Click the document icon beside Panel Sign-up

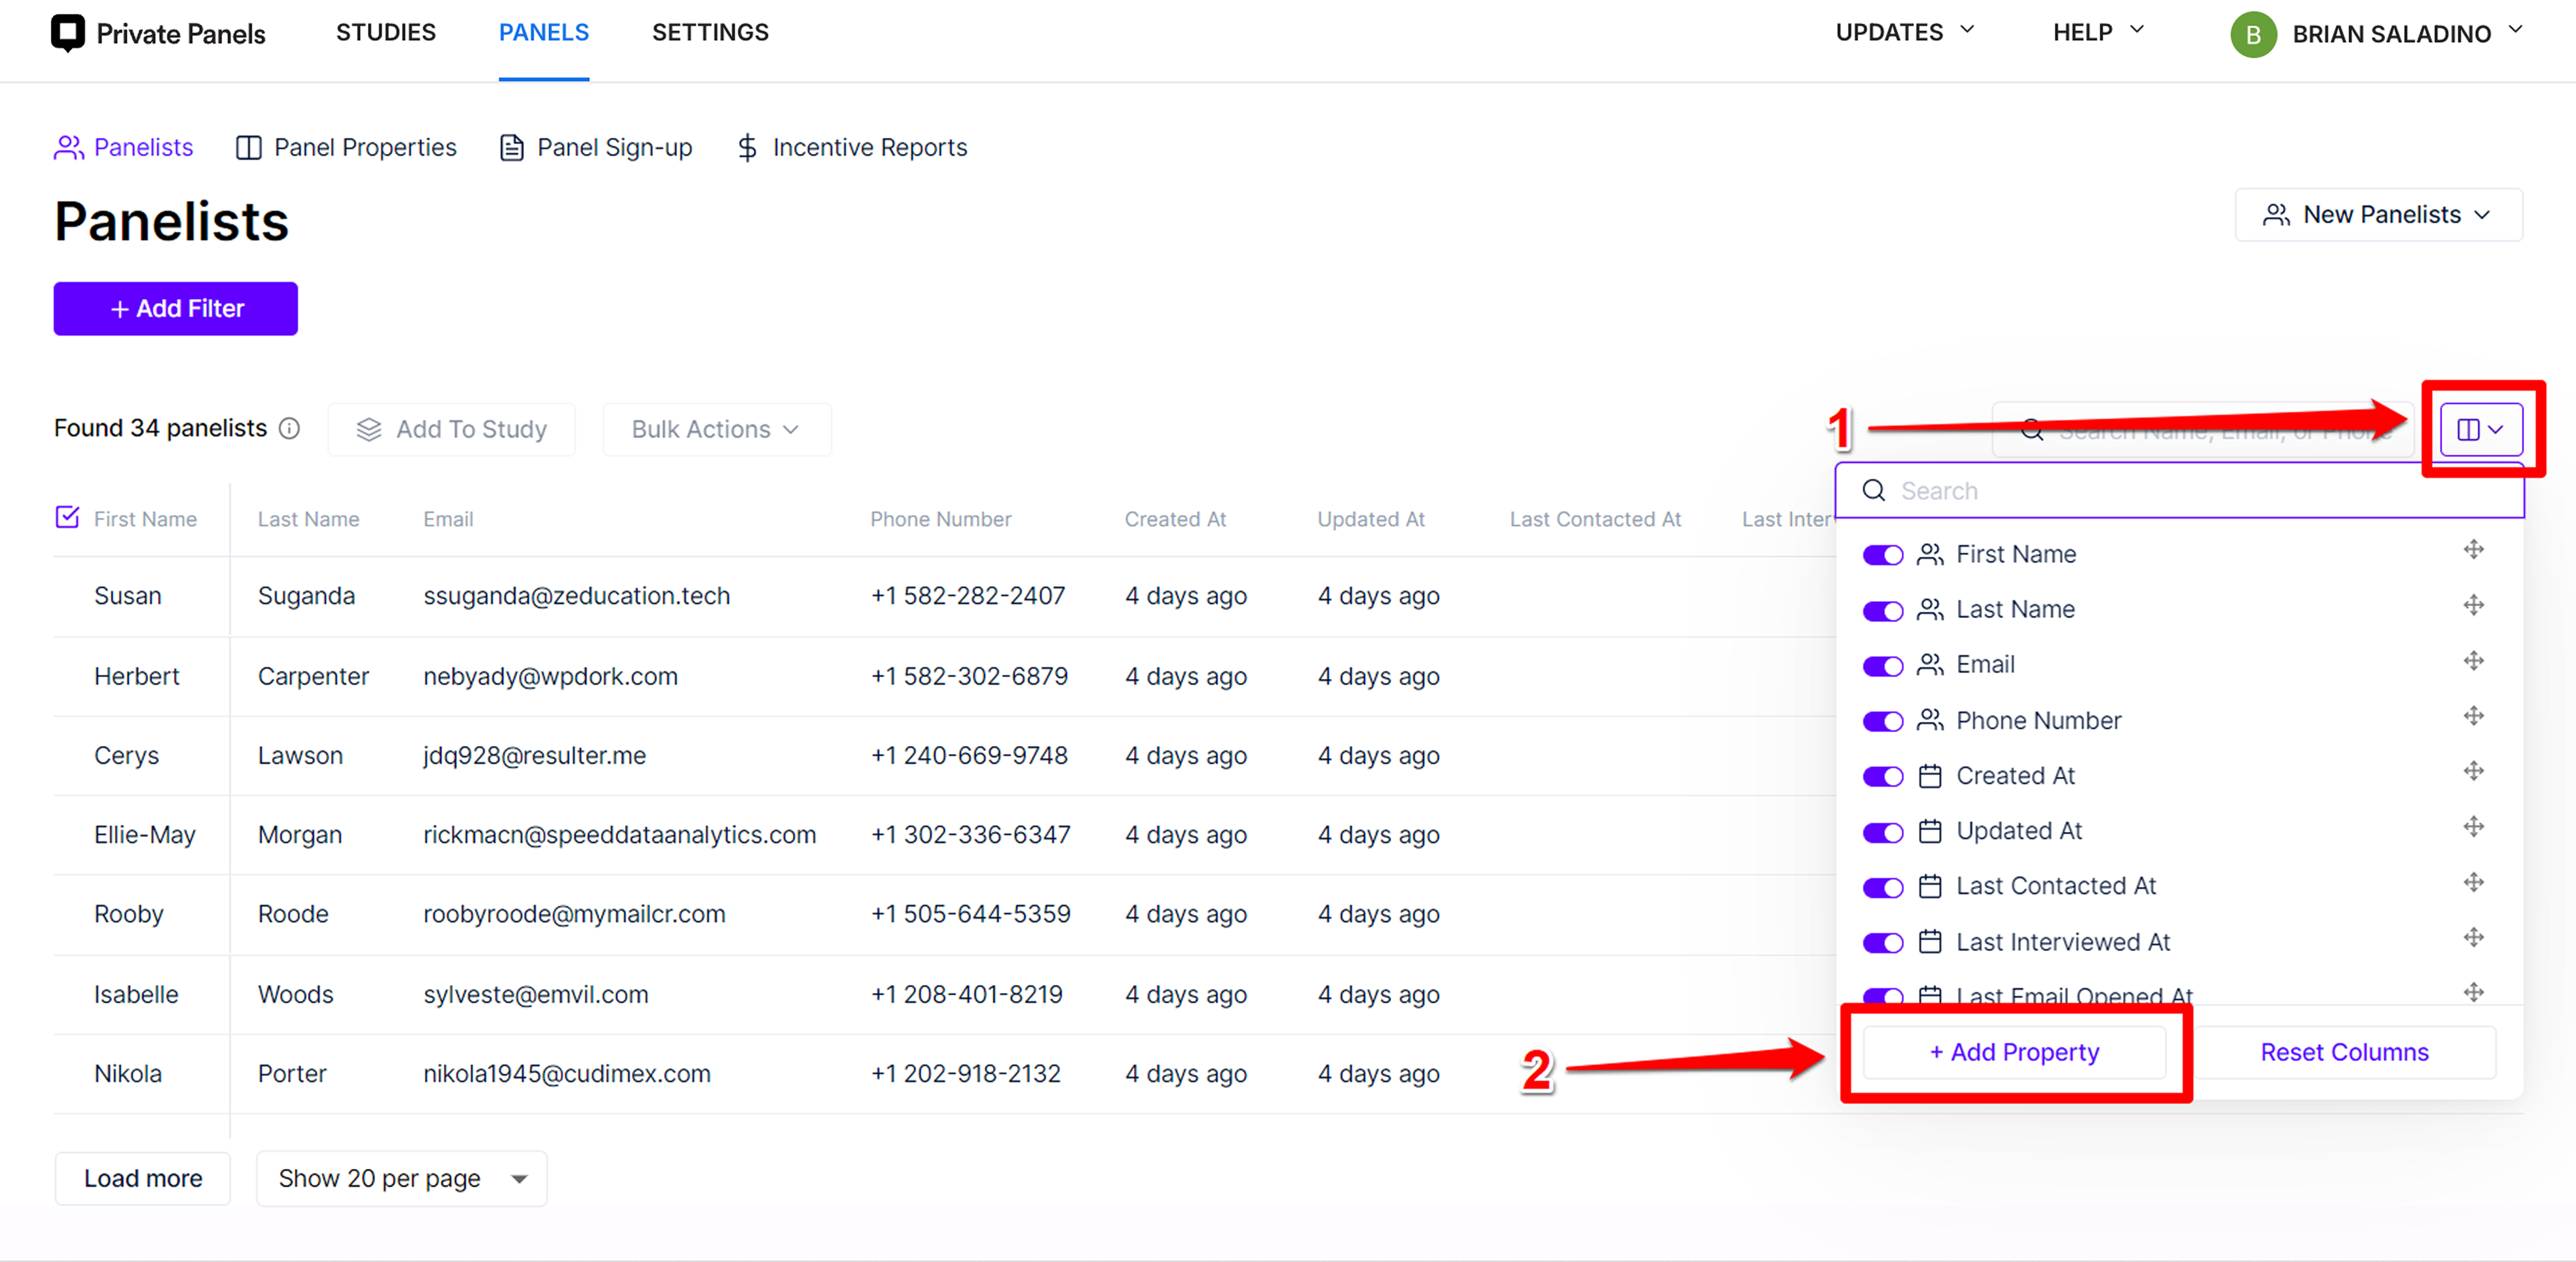pyautogui.click(x=512, y=148)
